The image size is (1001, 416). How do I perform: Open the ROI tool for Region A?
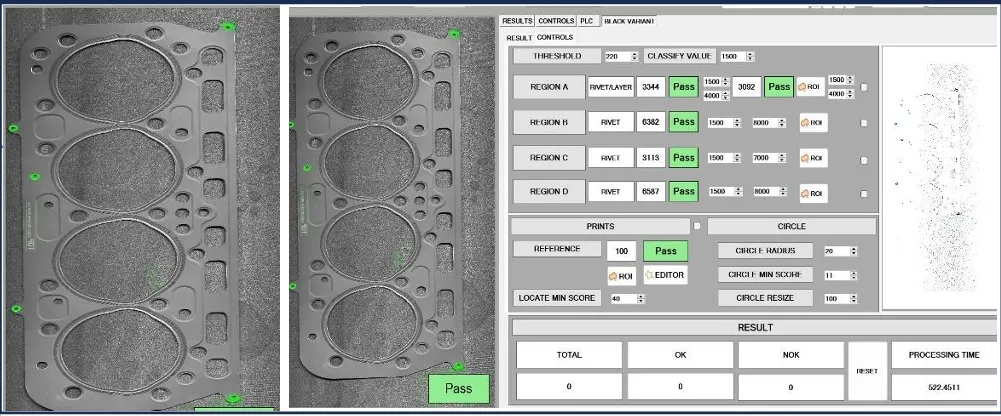point(808,87)
